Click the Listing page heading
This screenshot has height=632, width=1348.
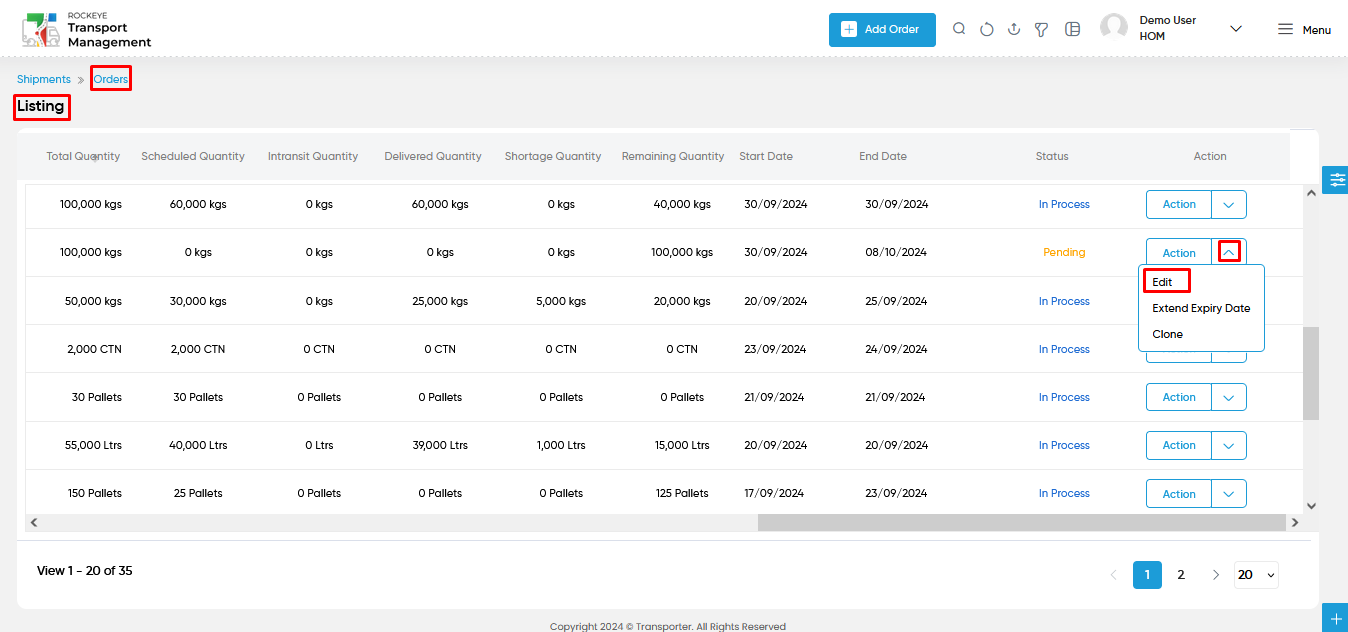point(41,106)
